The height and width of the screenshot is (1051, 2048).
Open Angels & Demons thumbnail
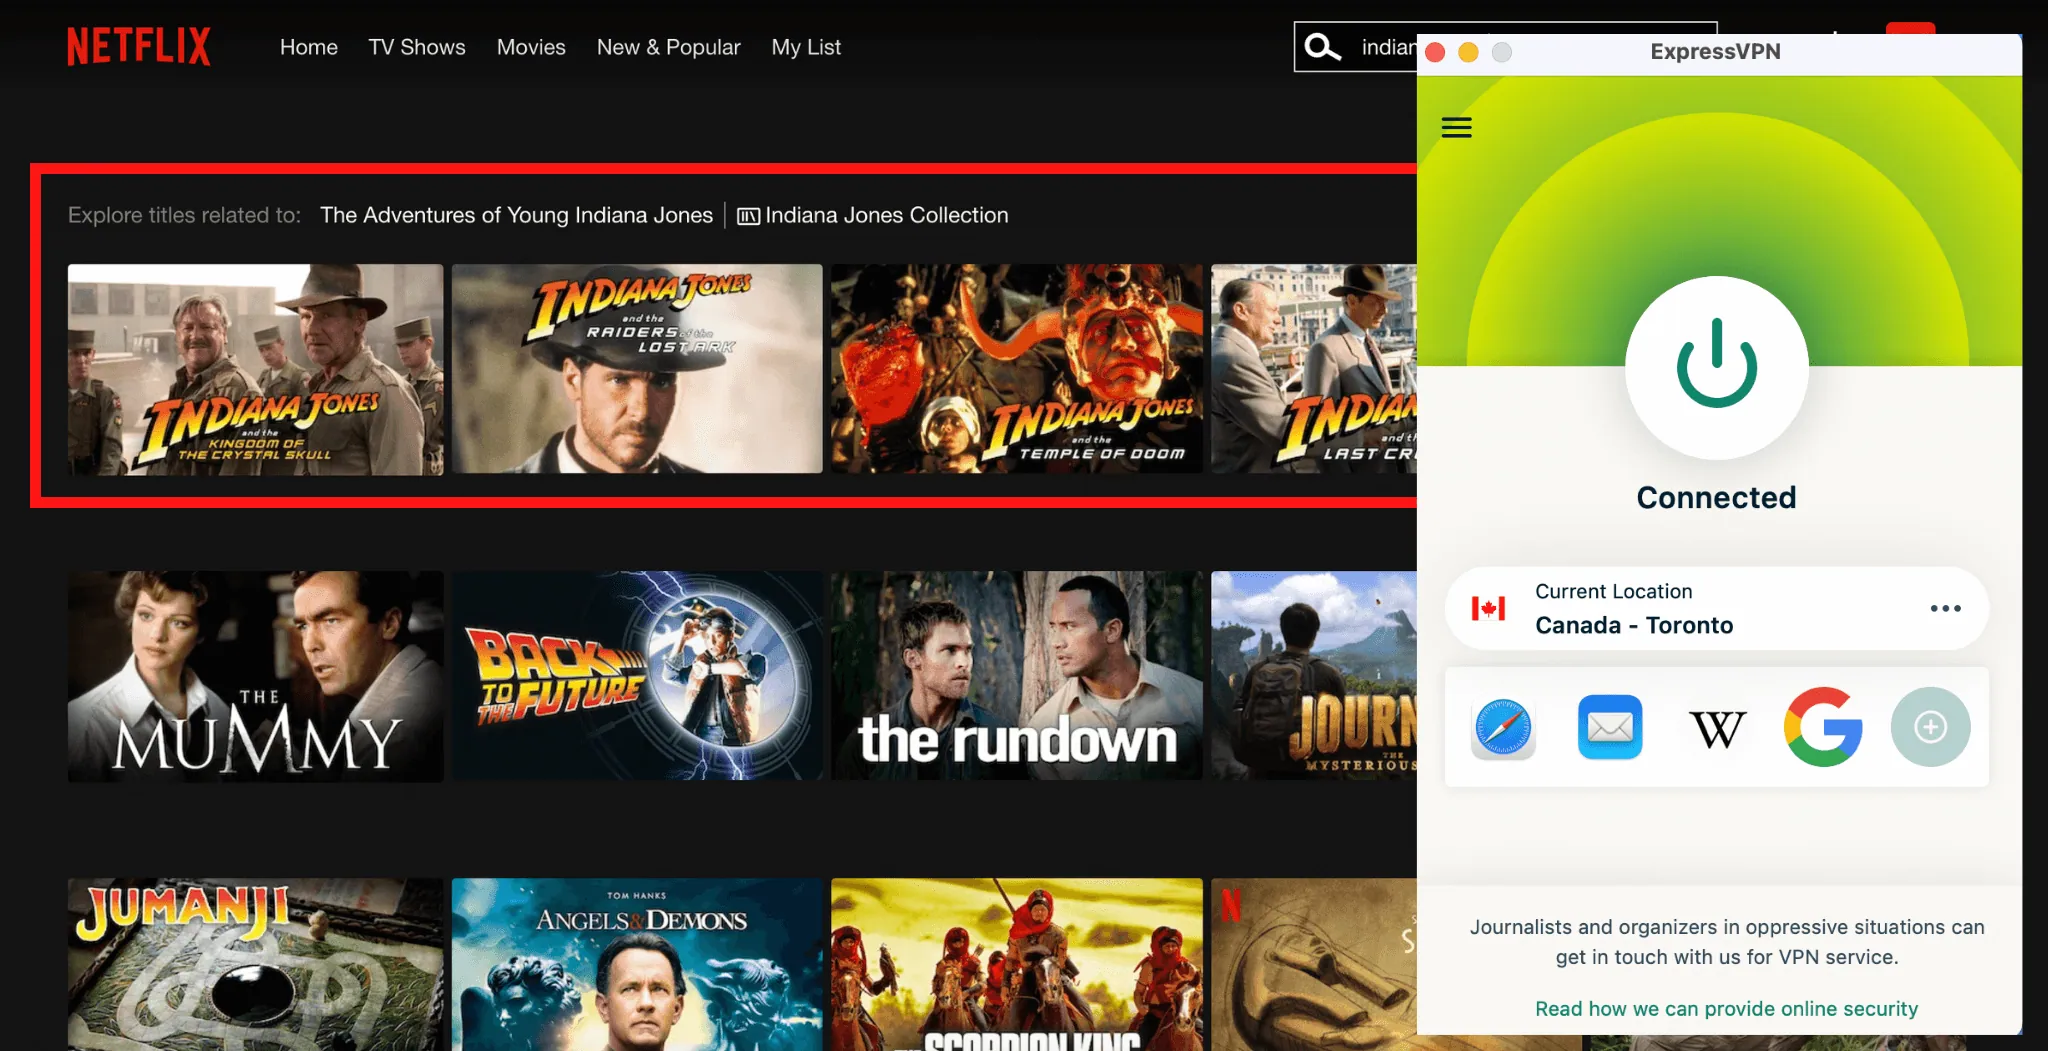point(637,964)
